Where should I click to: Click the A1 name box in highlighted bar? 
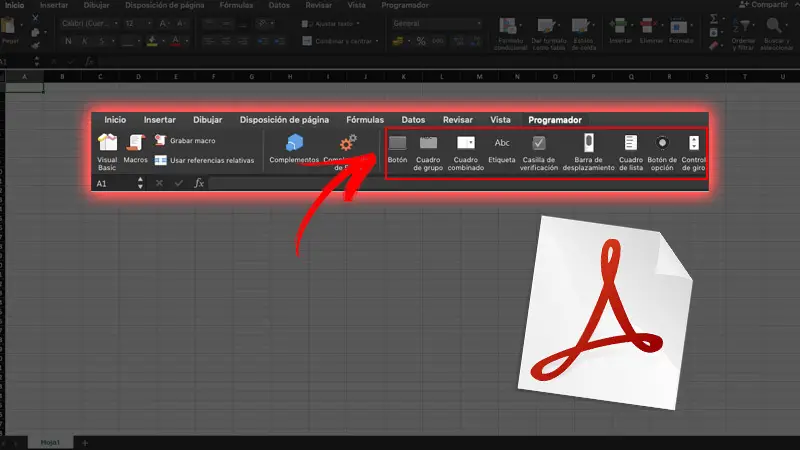(x=115, y=184)
